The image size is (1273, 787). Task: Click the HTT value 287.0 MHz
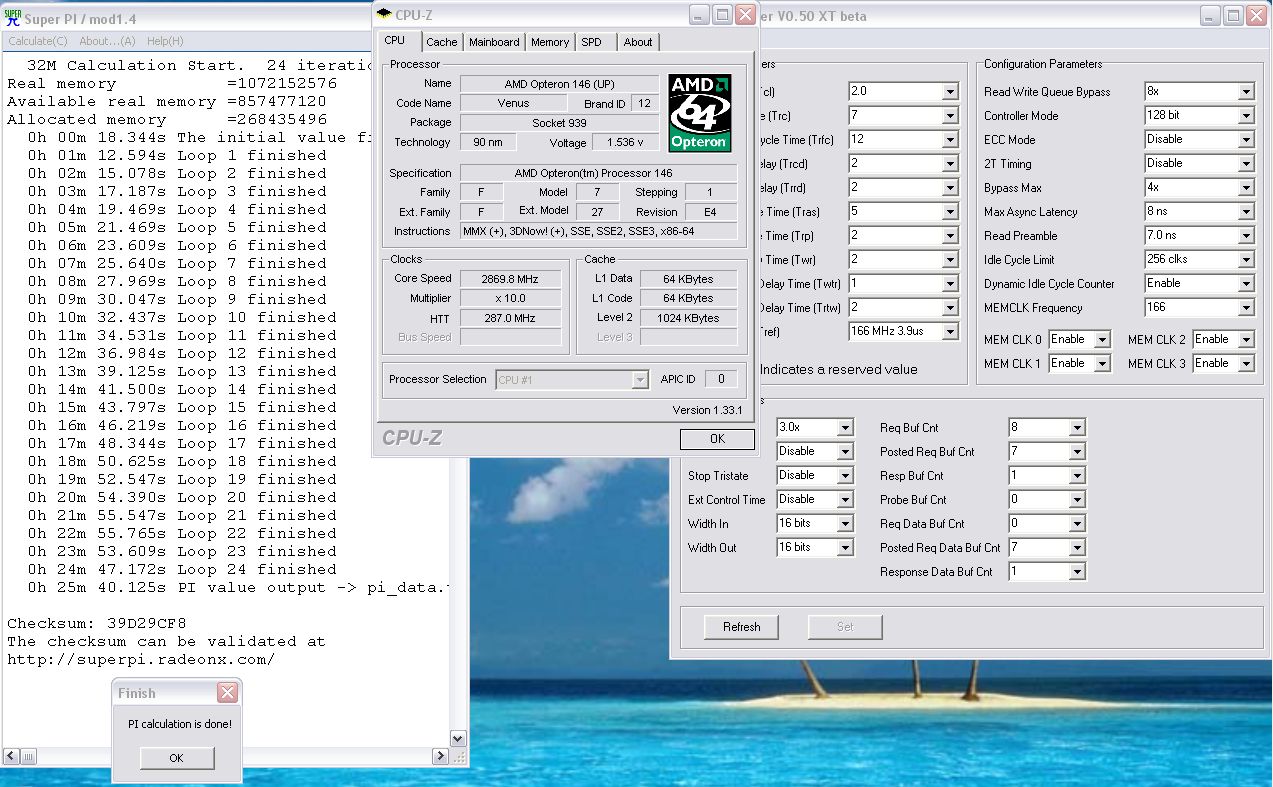click(x=510, y=317)
